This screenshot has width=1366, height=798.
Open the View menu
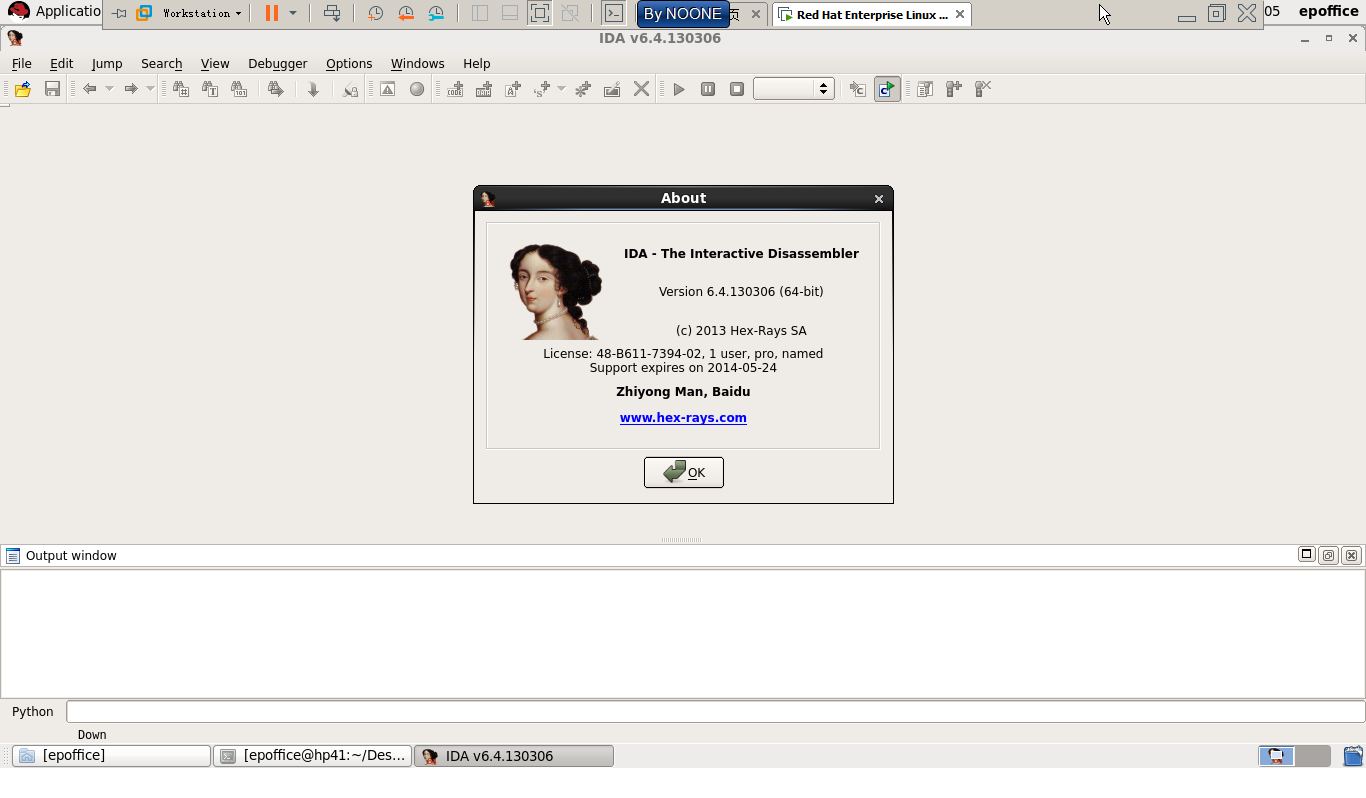[x=215, y=63]
